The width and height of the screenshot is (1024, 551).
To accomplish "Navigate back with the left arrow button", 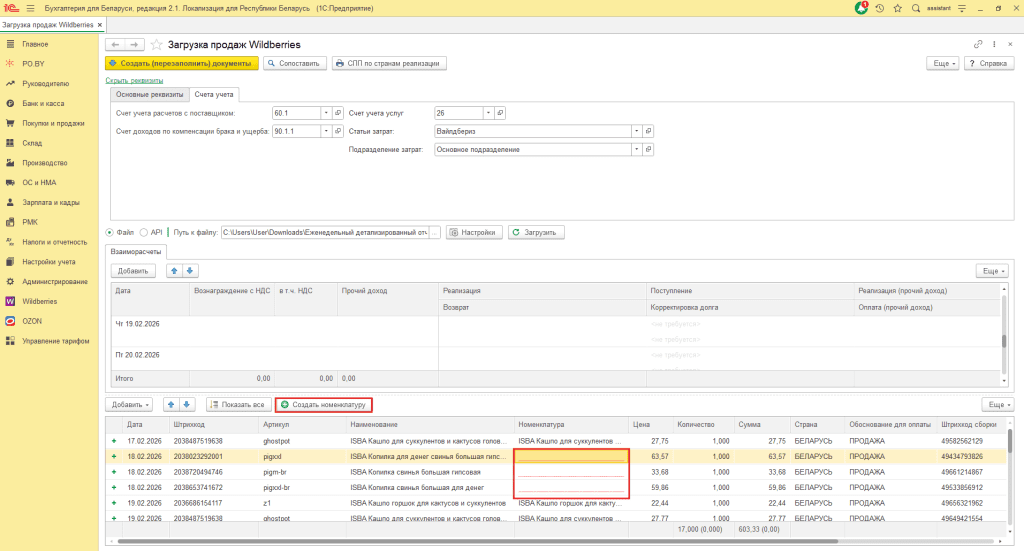I will tap(115, 45).
